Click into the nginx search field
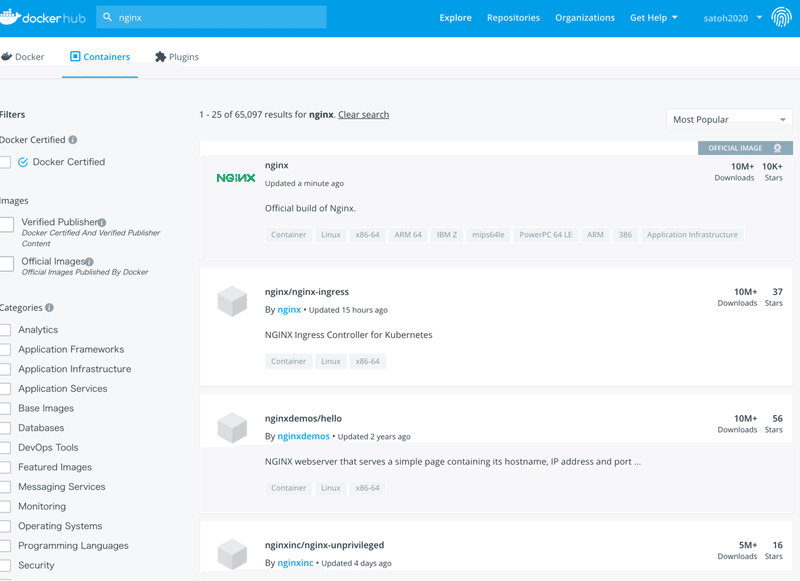800x581 pixels. coord(211,17)
